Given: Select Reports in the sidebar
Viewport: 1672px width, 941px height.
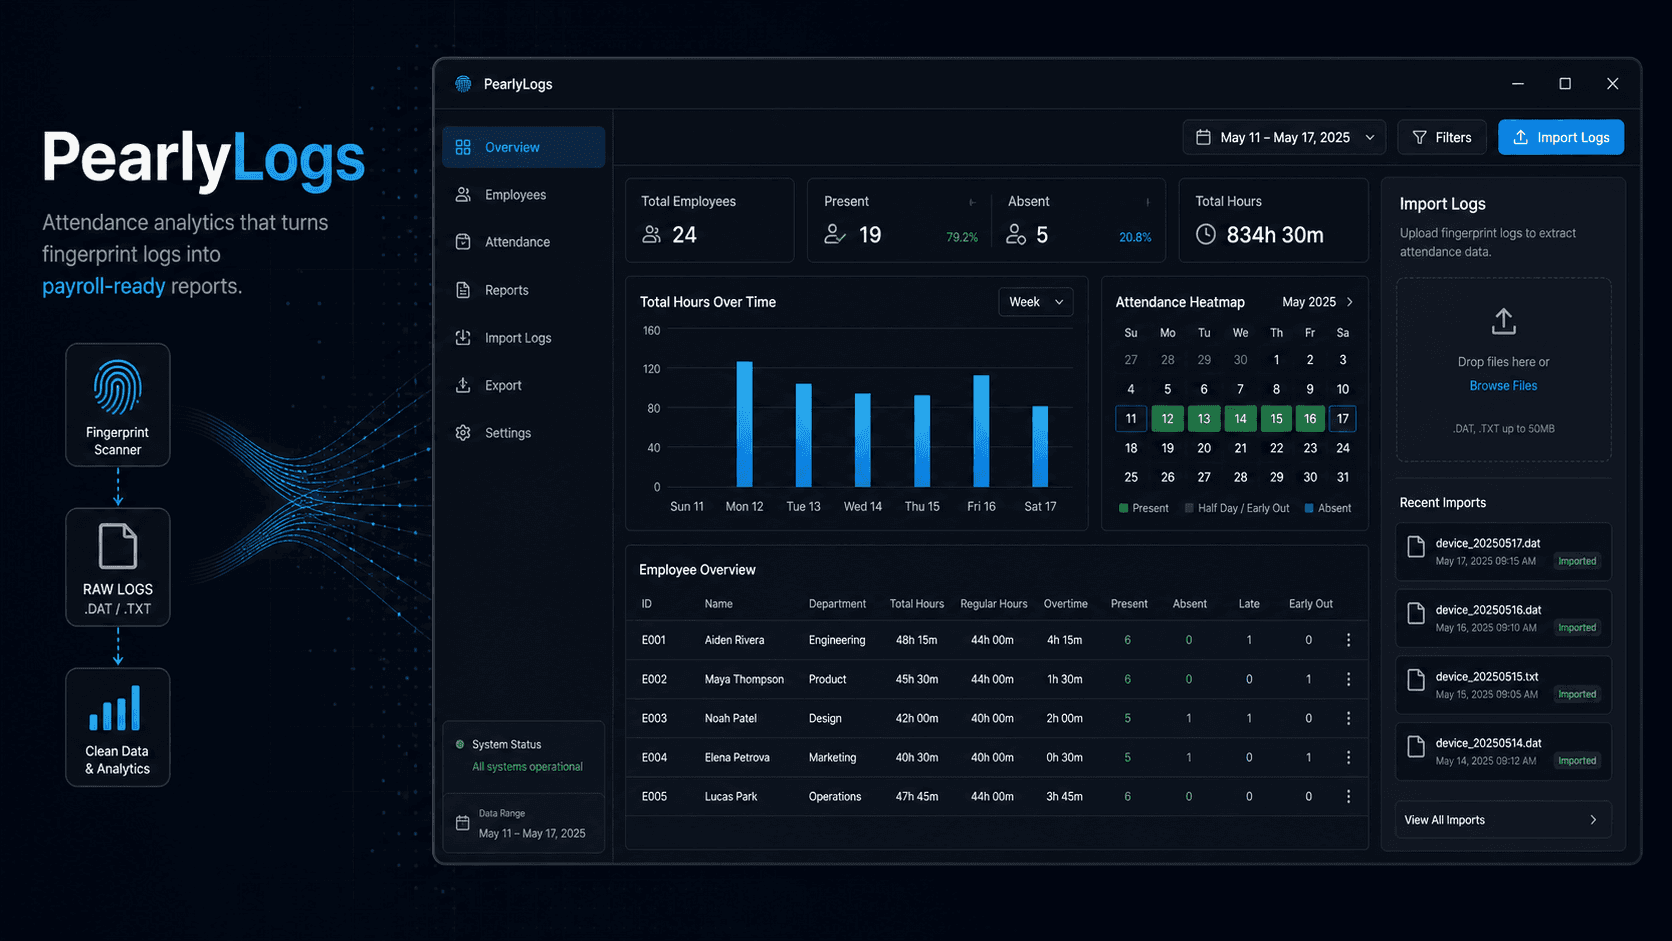Looking at the screenshot, I should [523, 290].
